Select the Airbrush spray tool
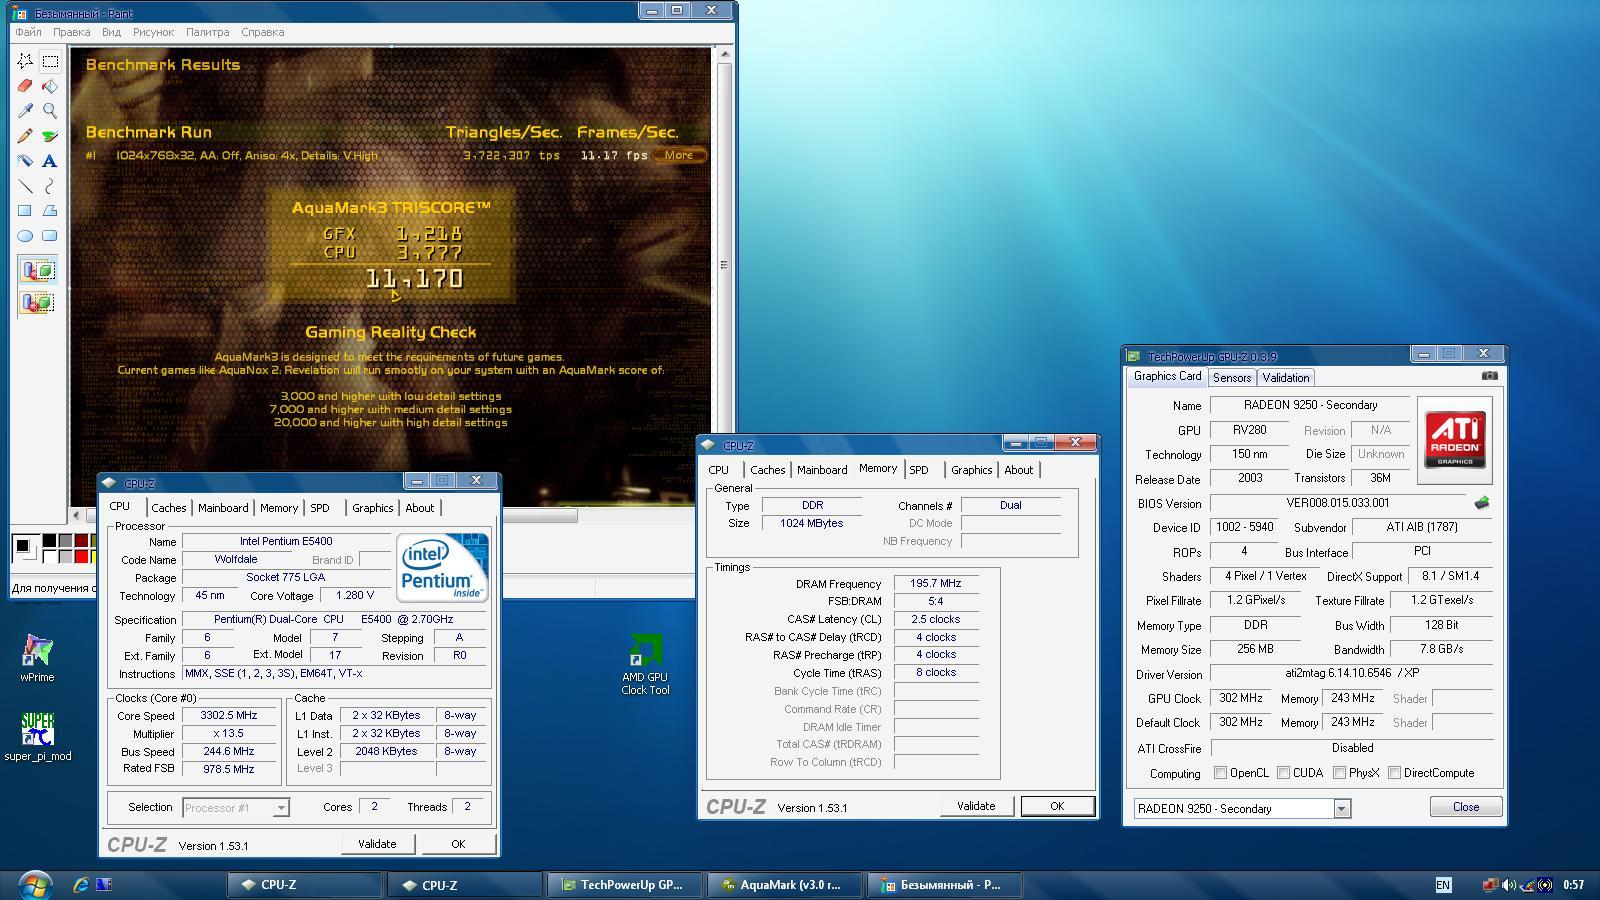The width and height of the screenshot is (1600, 900). pyautogui.click(x=25, y=160)
